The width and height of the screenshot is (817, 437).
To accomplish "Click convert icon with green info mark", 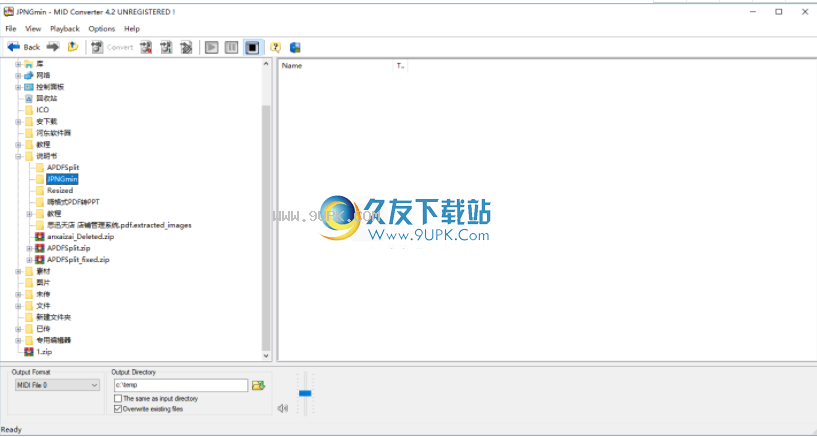I will pyautogui.click(x=166, y=47).
